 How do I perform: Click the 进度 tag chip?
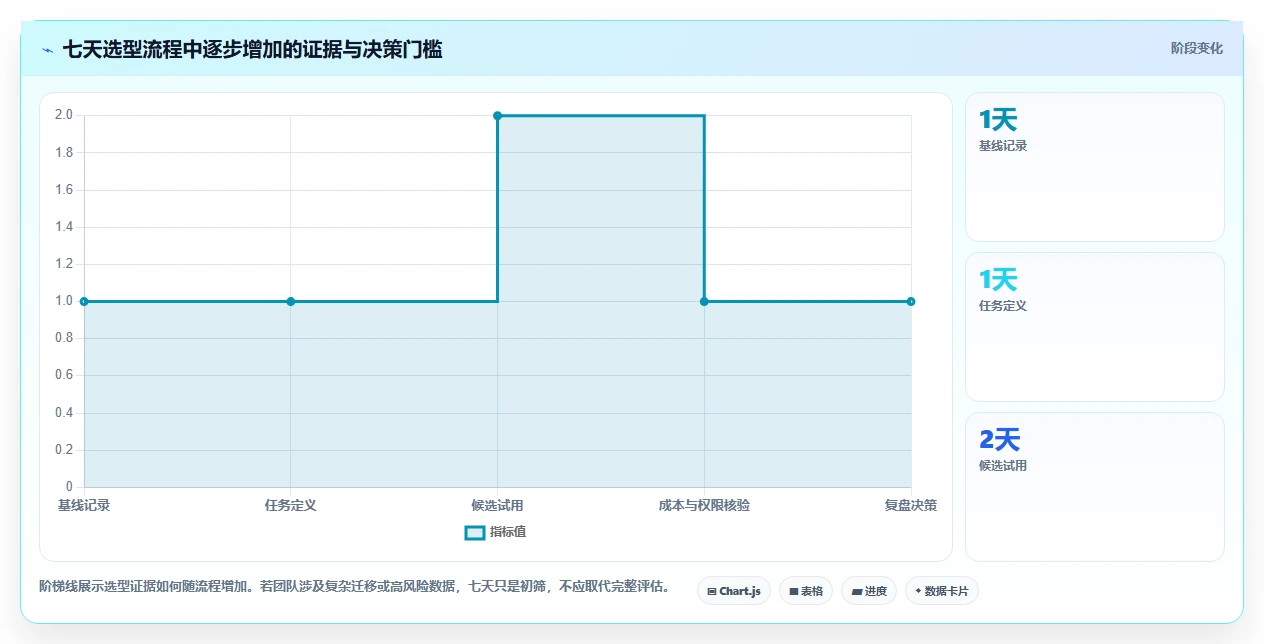(869, 591)
